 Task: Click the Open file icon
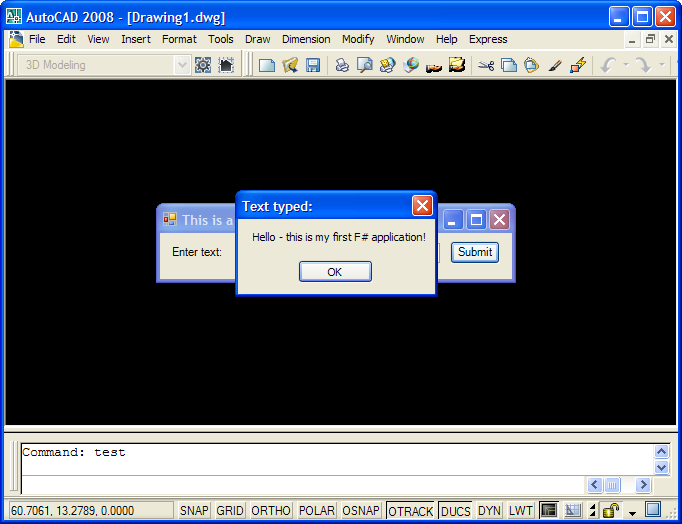pos(290,65)
